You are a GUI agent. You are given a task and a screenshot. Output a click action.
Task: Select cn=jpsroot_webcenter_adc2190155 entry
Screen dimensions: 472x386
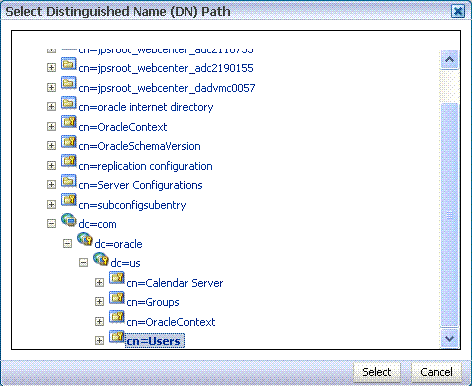click(x=166, y=68)
